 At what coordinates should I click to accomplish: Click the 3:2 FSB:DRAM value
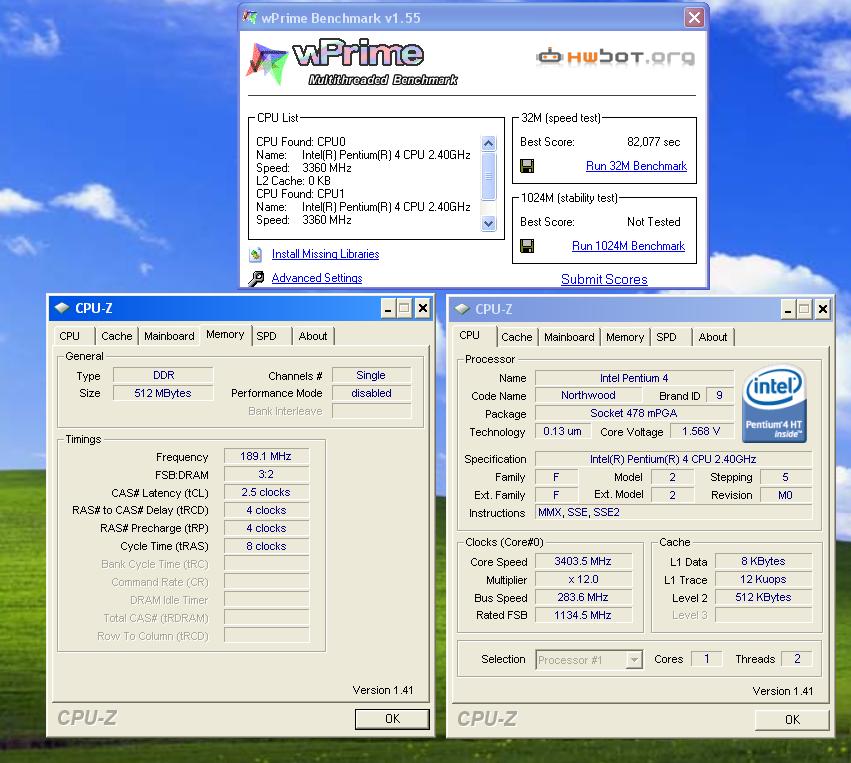tap(266, 474)
